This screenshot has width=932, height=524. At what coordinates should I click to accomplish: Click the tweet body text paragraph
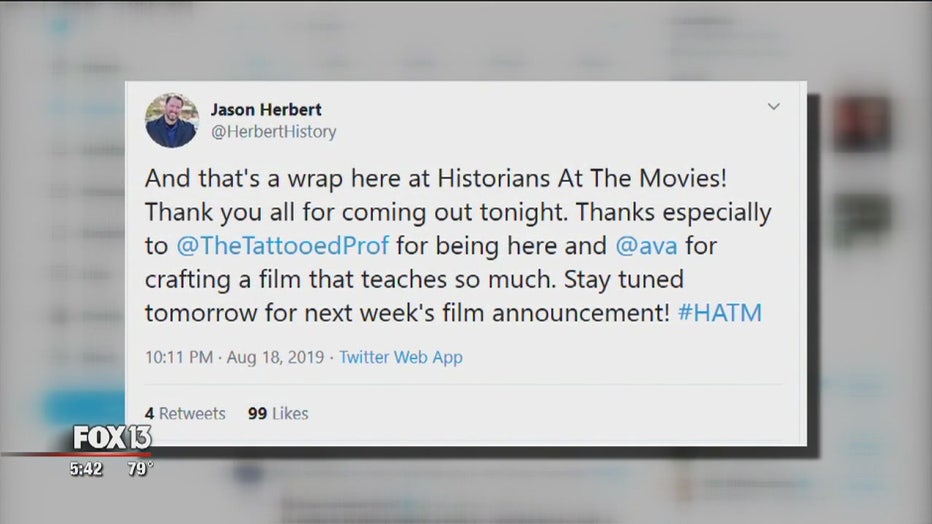pos(458,246)
